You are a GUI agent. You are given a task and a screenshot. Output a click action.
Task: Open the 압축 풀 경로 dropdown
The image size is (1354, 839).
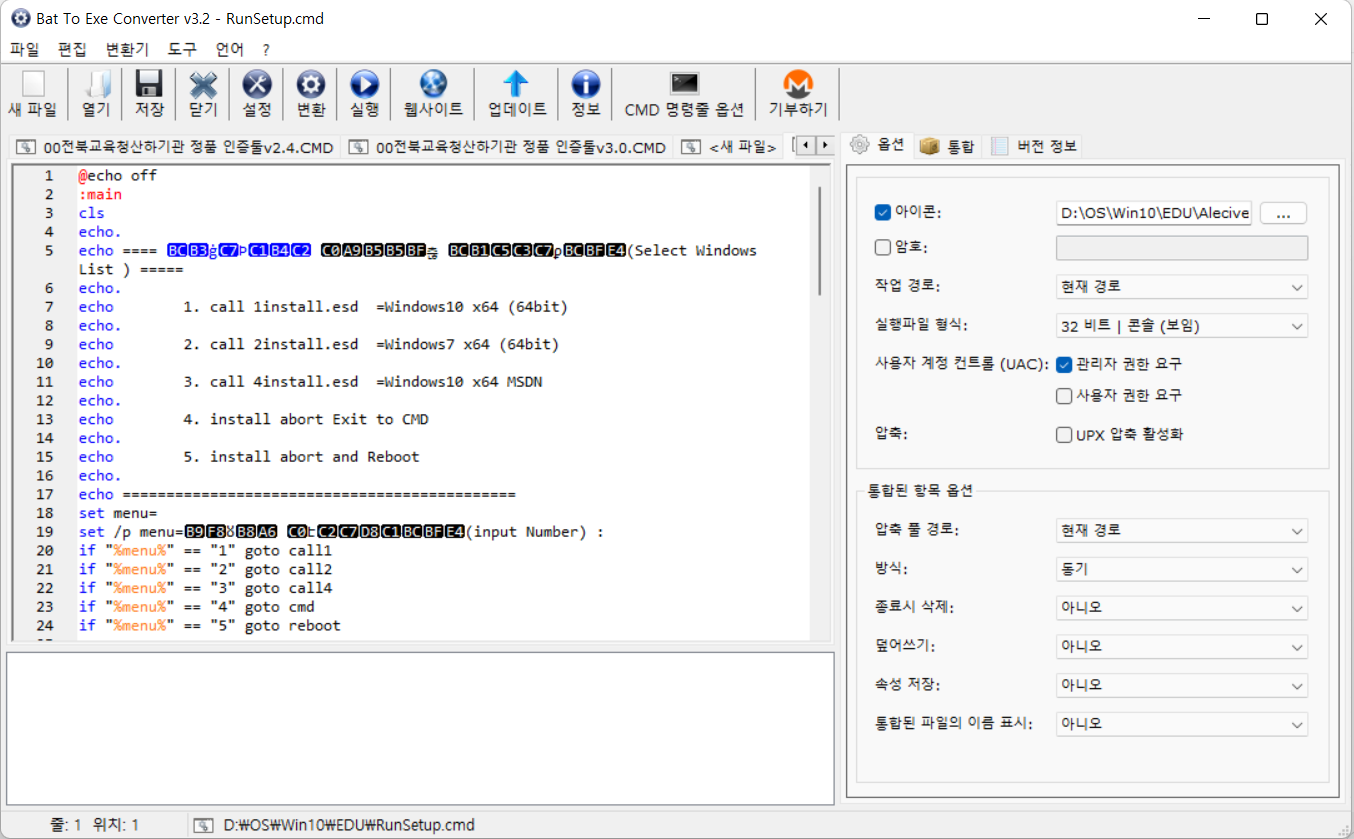tap(1182, 530)
